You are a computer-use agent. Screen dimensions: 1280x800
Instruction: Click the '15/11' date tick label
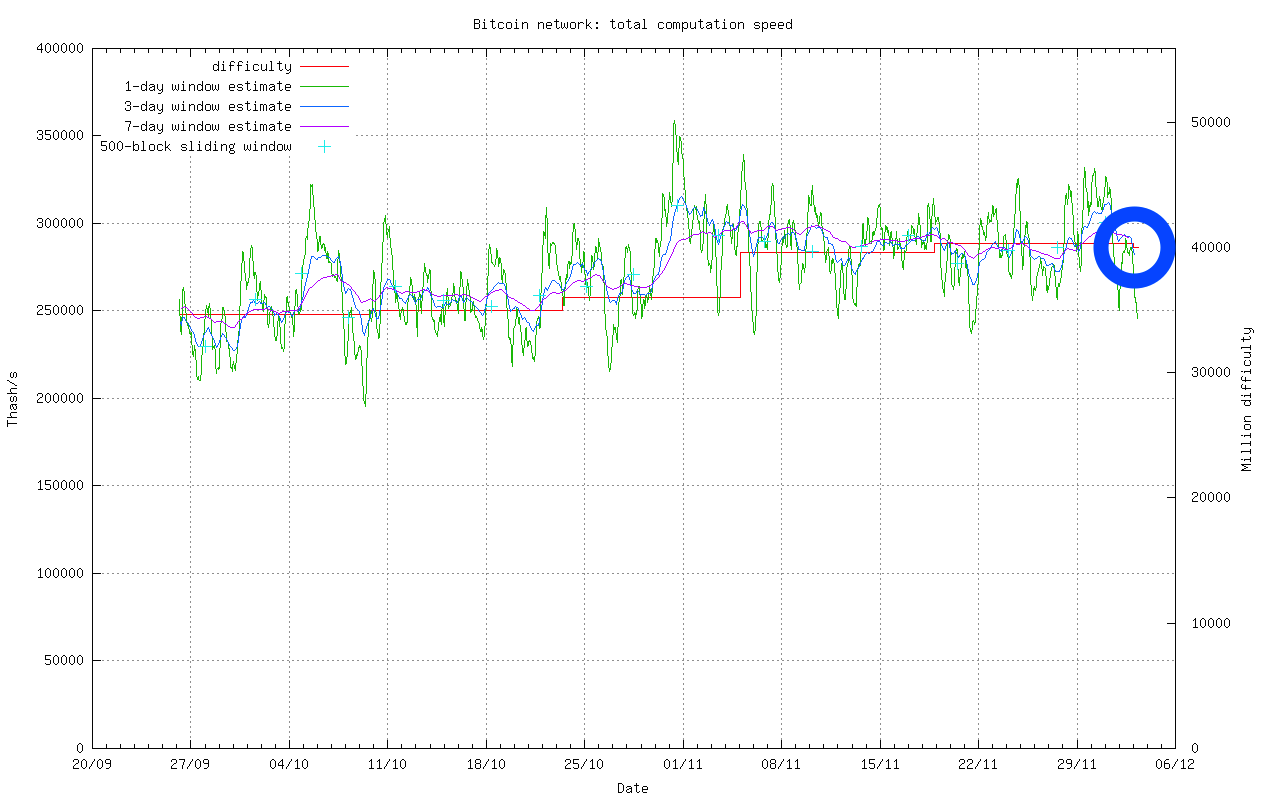point(879,766)
